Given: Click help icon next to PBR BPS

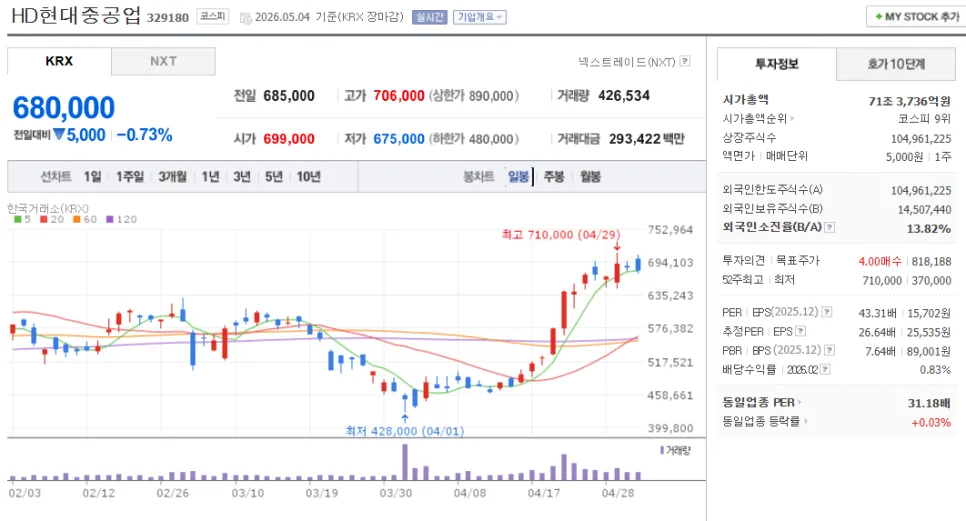Looking at the screenshot, I should [x=829, y=350].
